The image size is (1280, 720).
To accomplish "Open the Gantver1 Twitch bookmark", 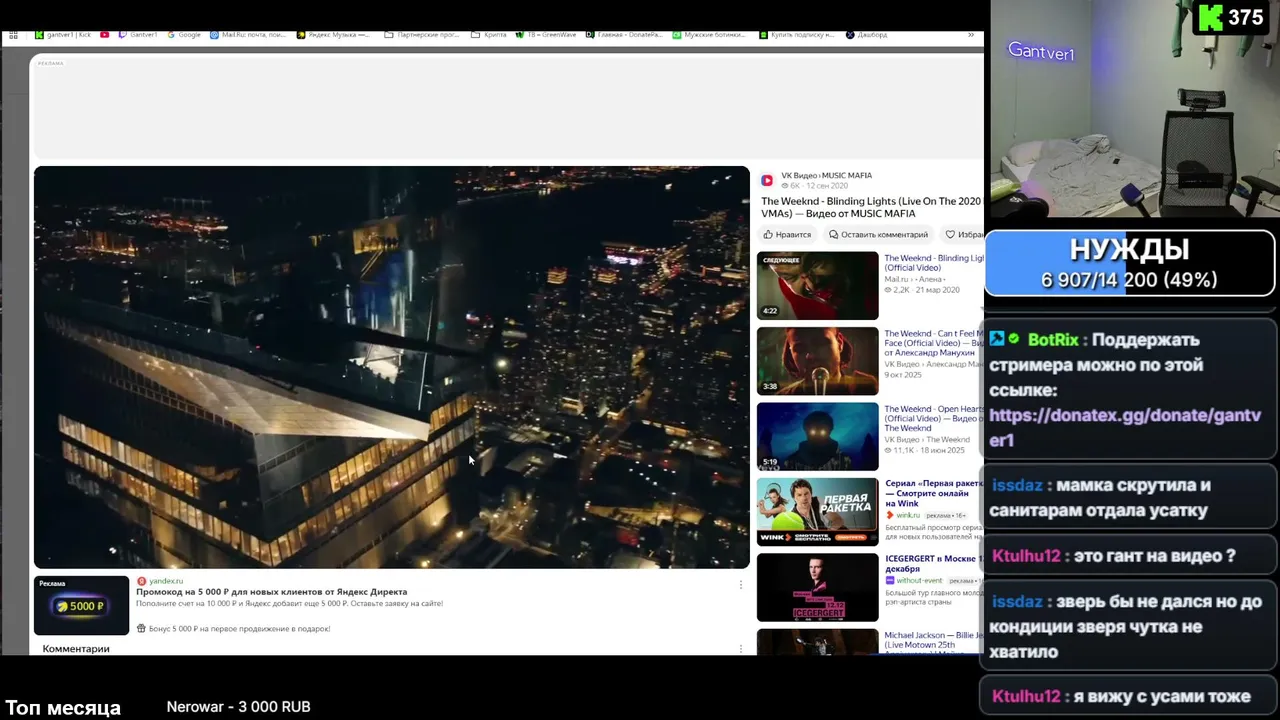I will point(138,35).
